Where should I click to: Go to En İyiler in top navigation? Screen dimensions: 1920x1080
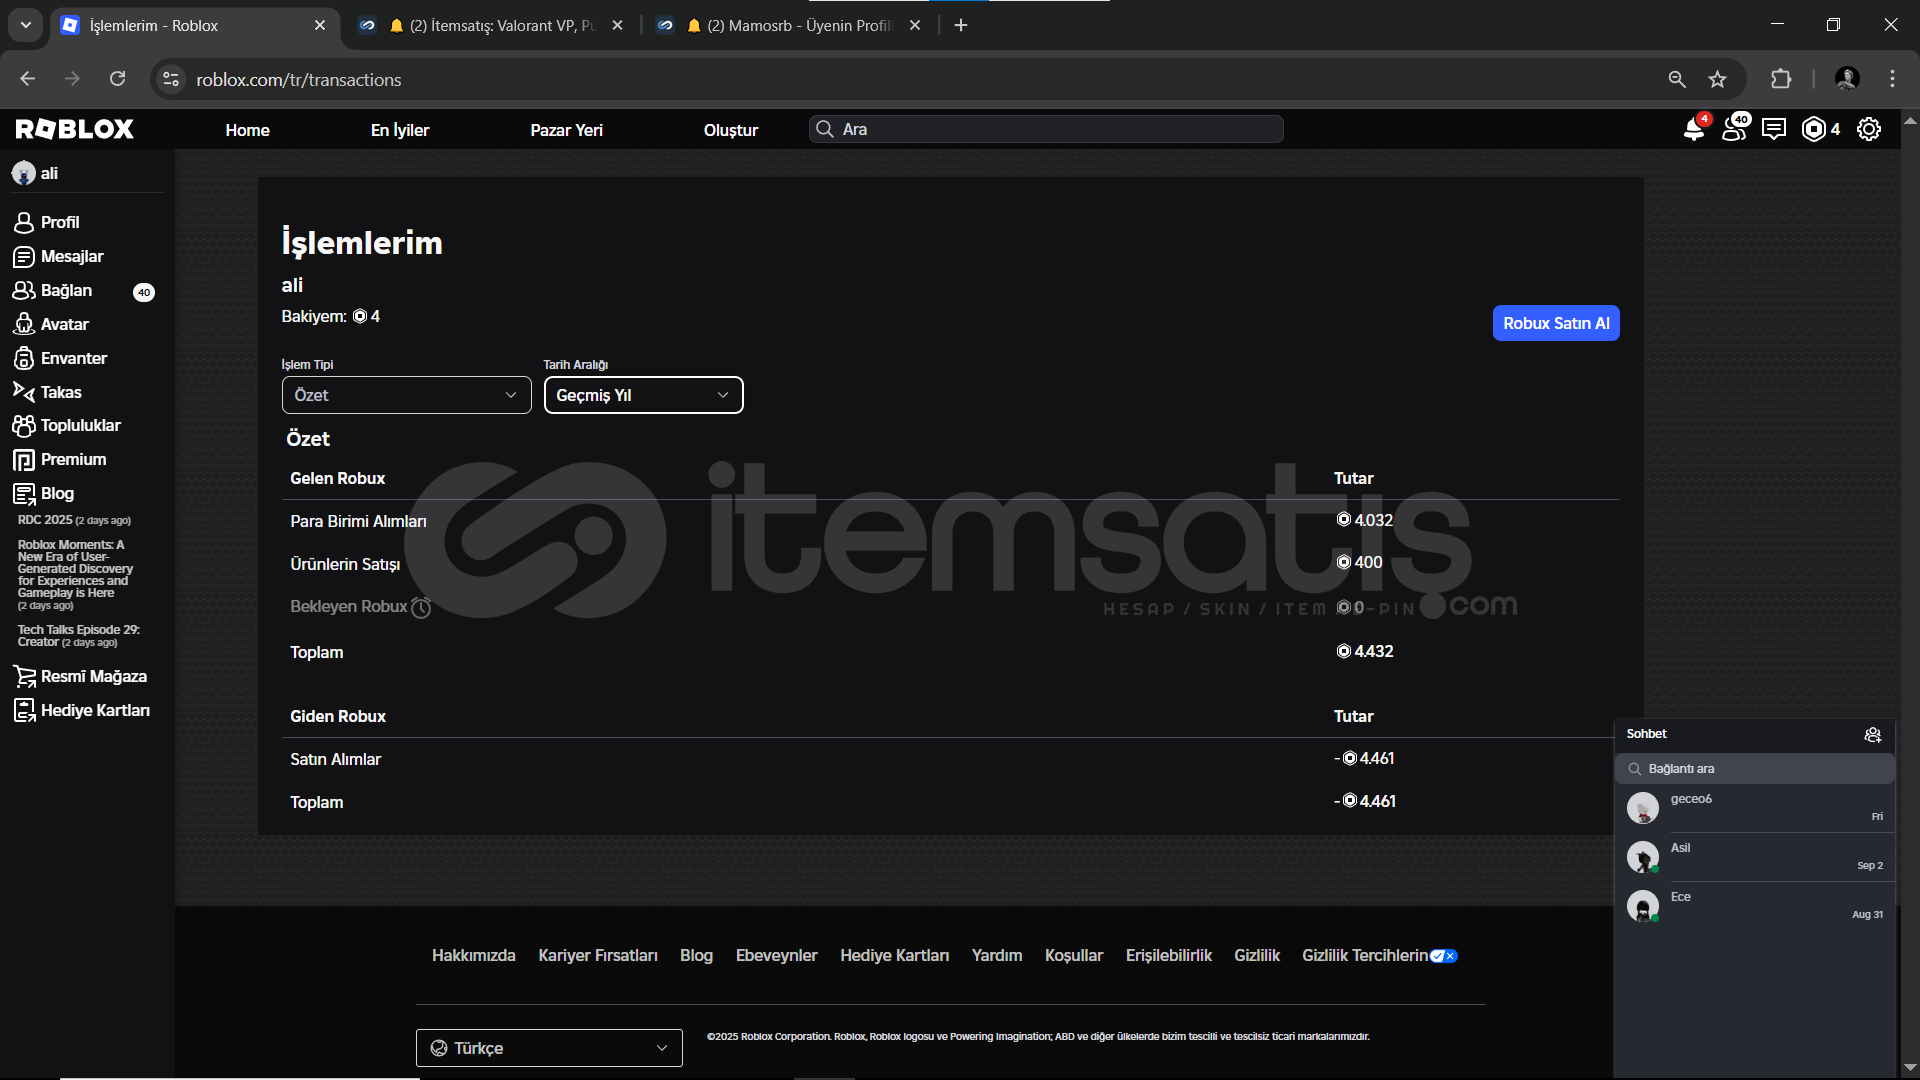pos(400,130)
